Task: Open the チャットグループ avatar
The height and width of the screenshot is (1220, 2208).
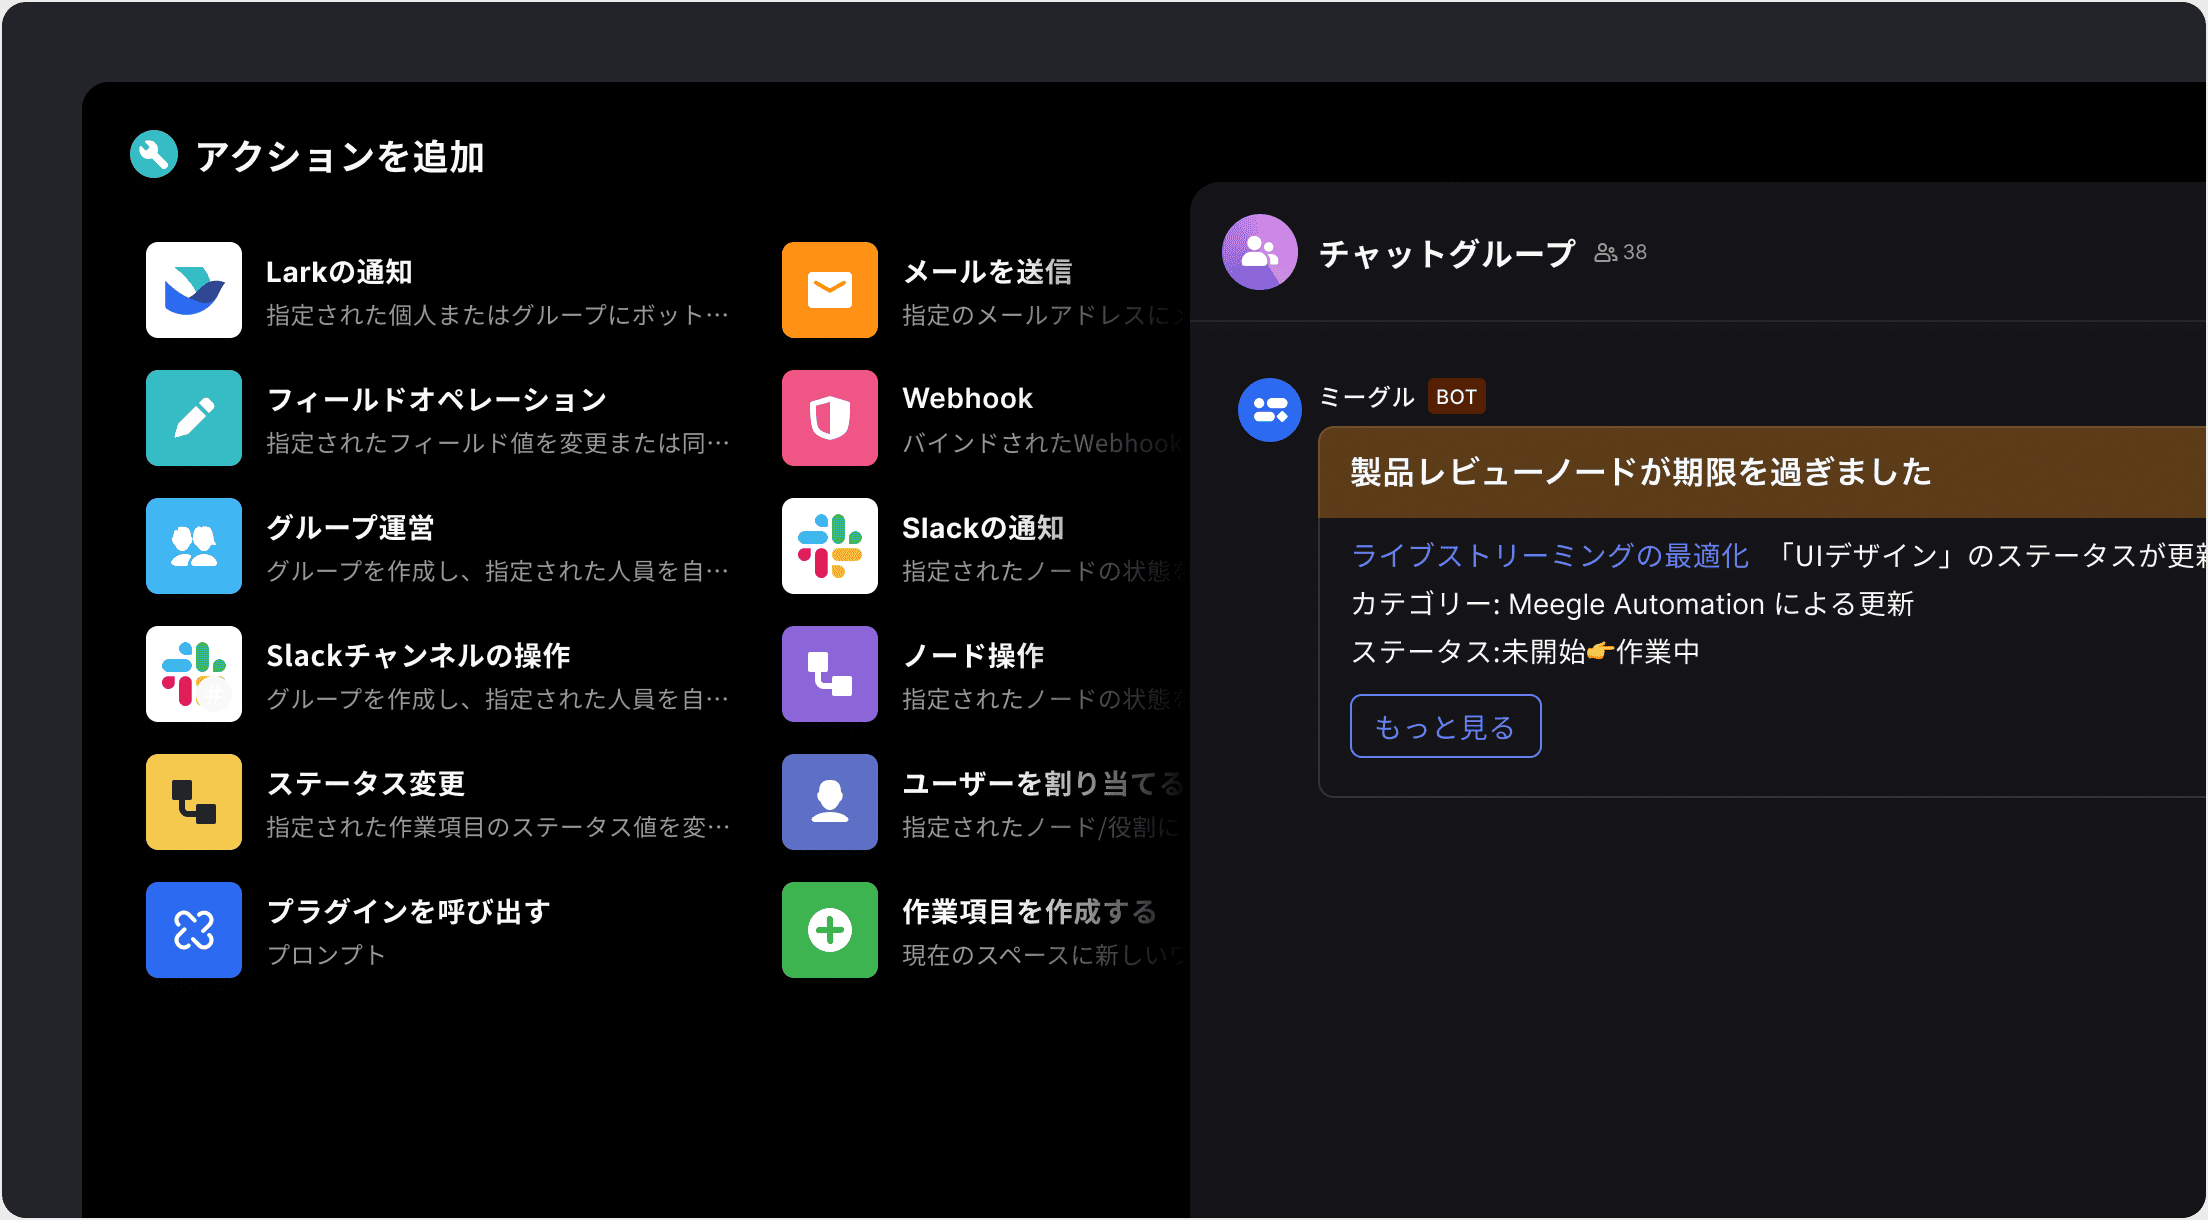Action: (1260, 252)
